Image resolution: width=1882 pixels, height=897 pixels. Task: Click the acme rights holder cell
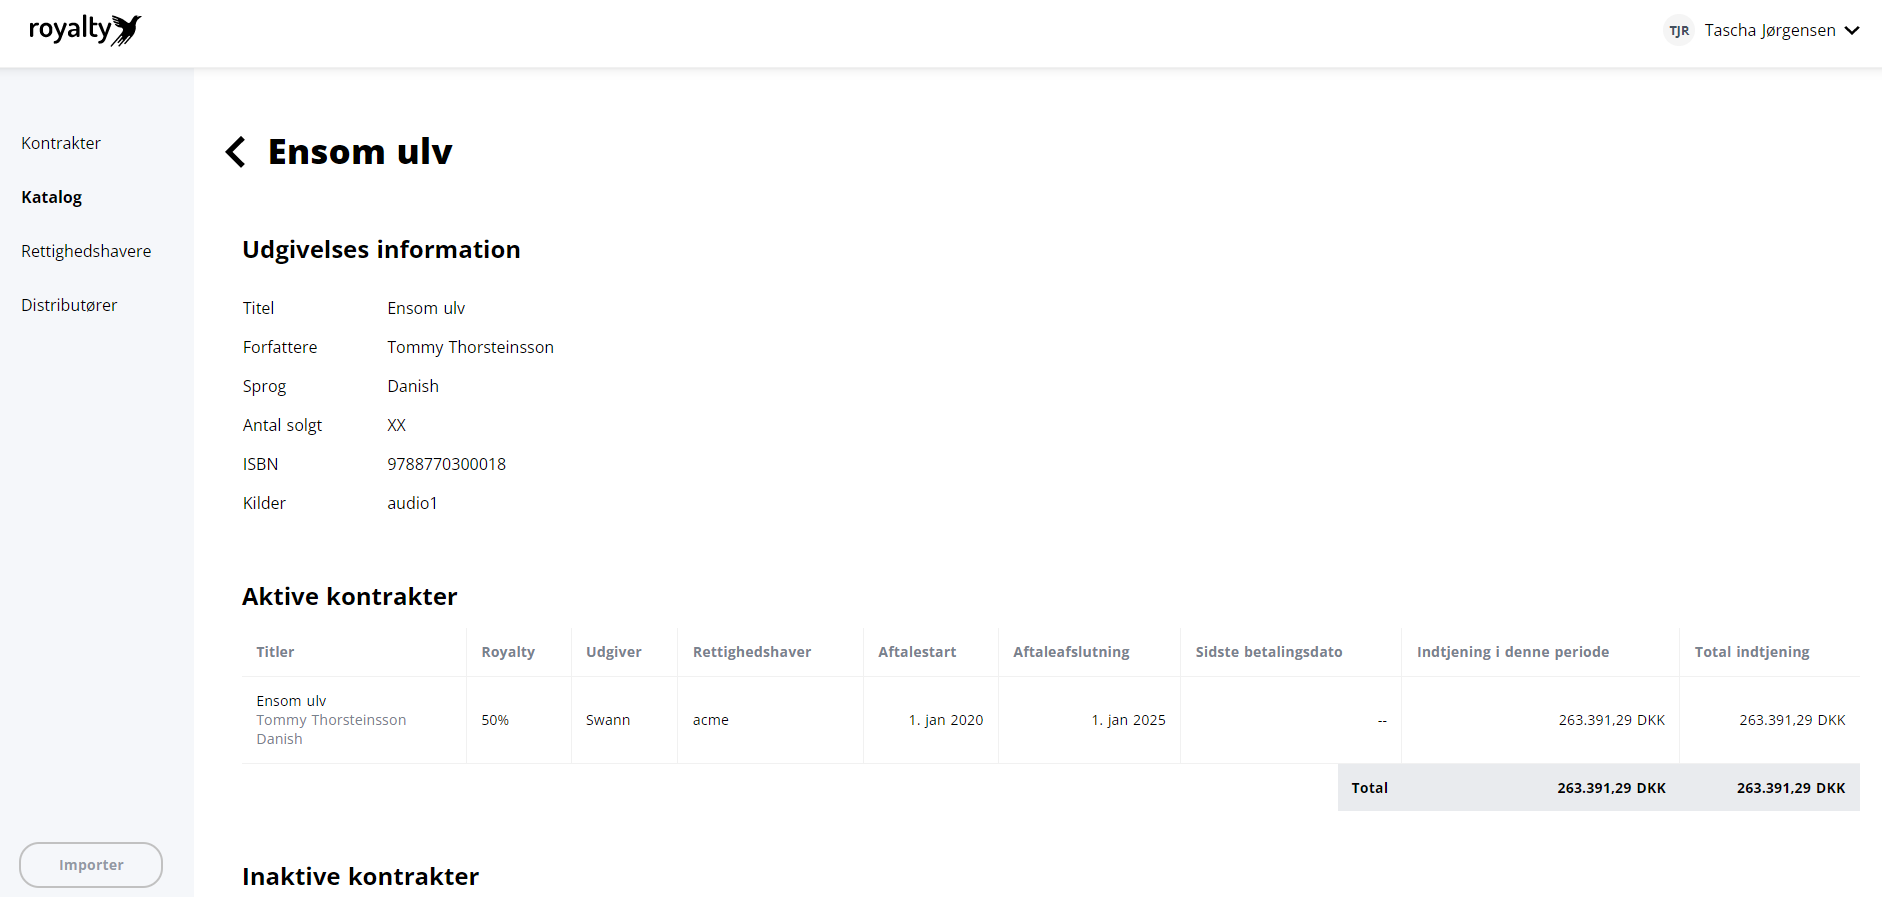[711, 720]
